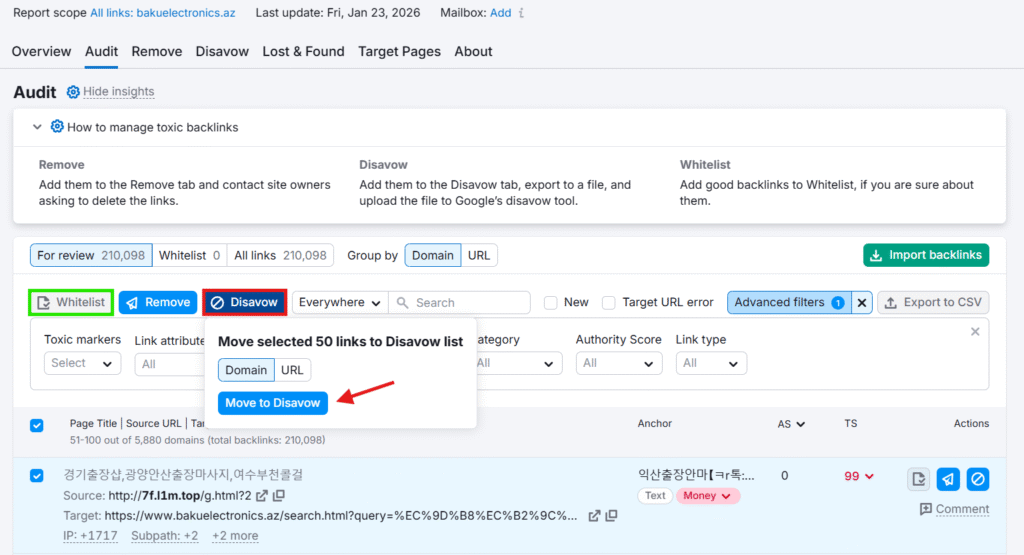Viewport: 1024px width, 555px height.
Task: Switch to Overview tab
Action: (41, 52)
